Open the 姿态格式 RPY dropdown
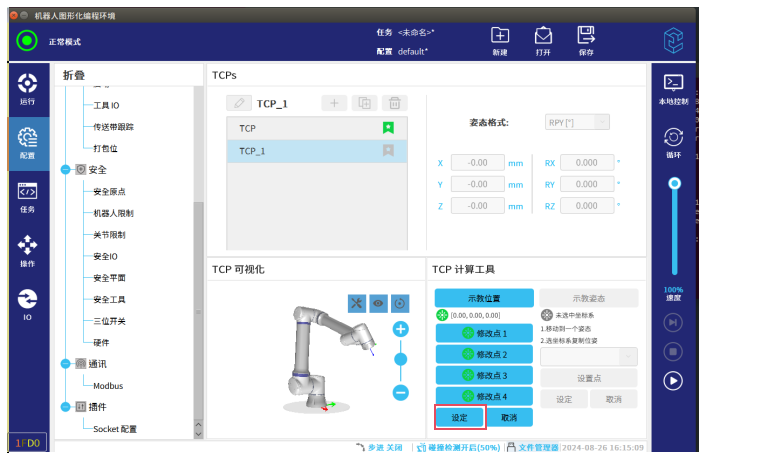The image size is (757, 453). (577, 122)
